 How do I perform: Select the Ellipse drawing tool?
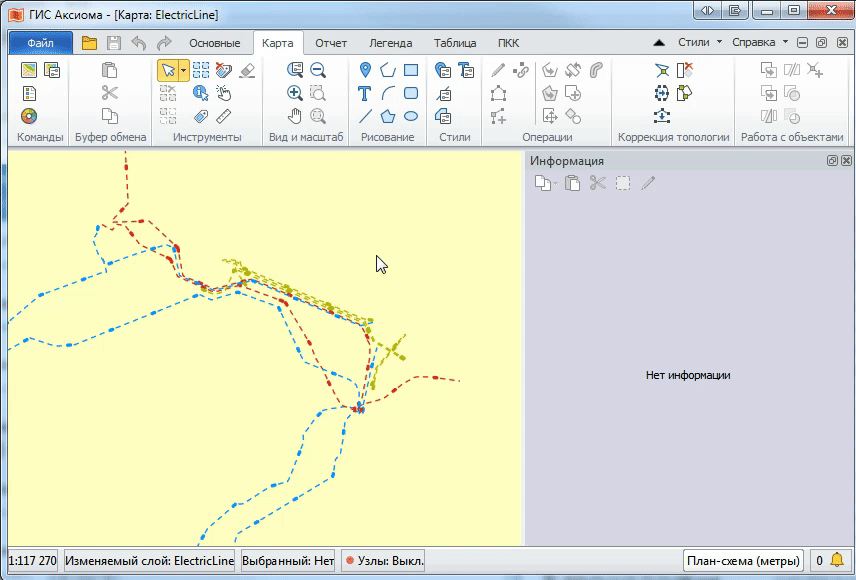tap(411, 116)
